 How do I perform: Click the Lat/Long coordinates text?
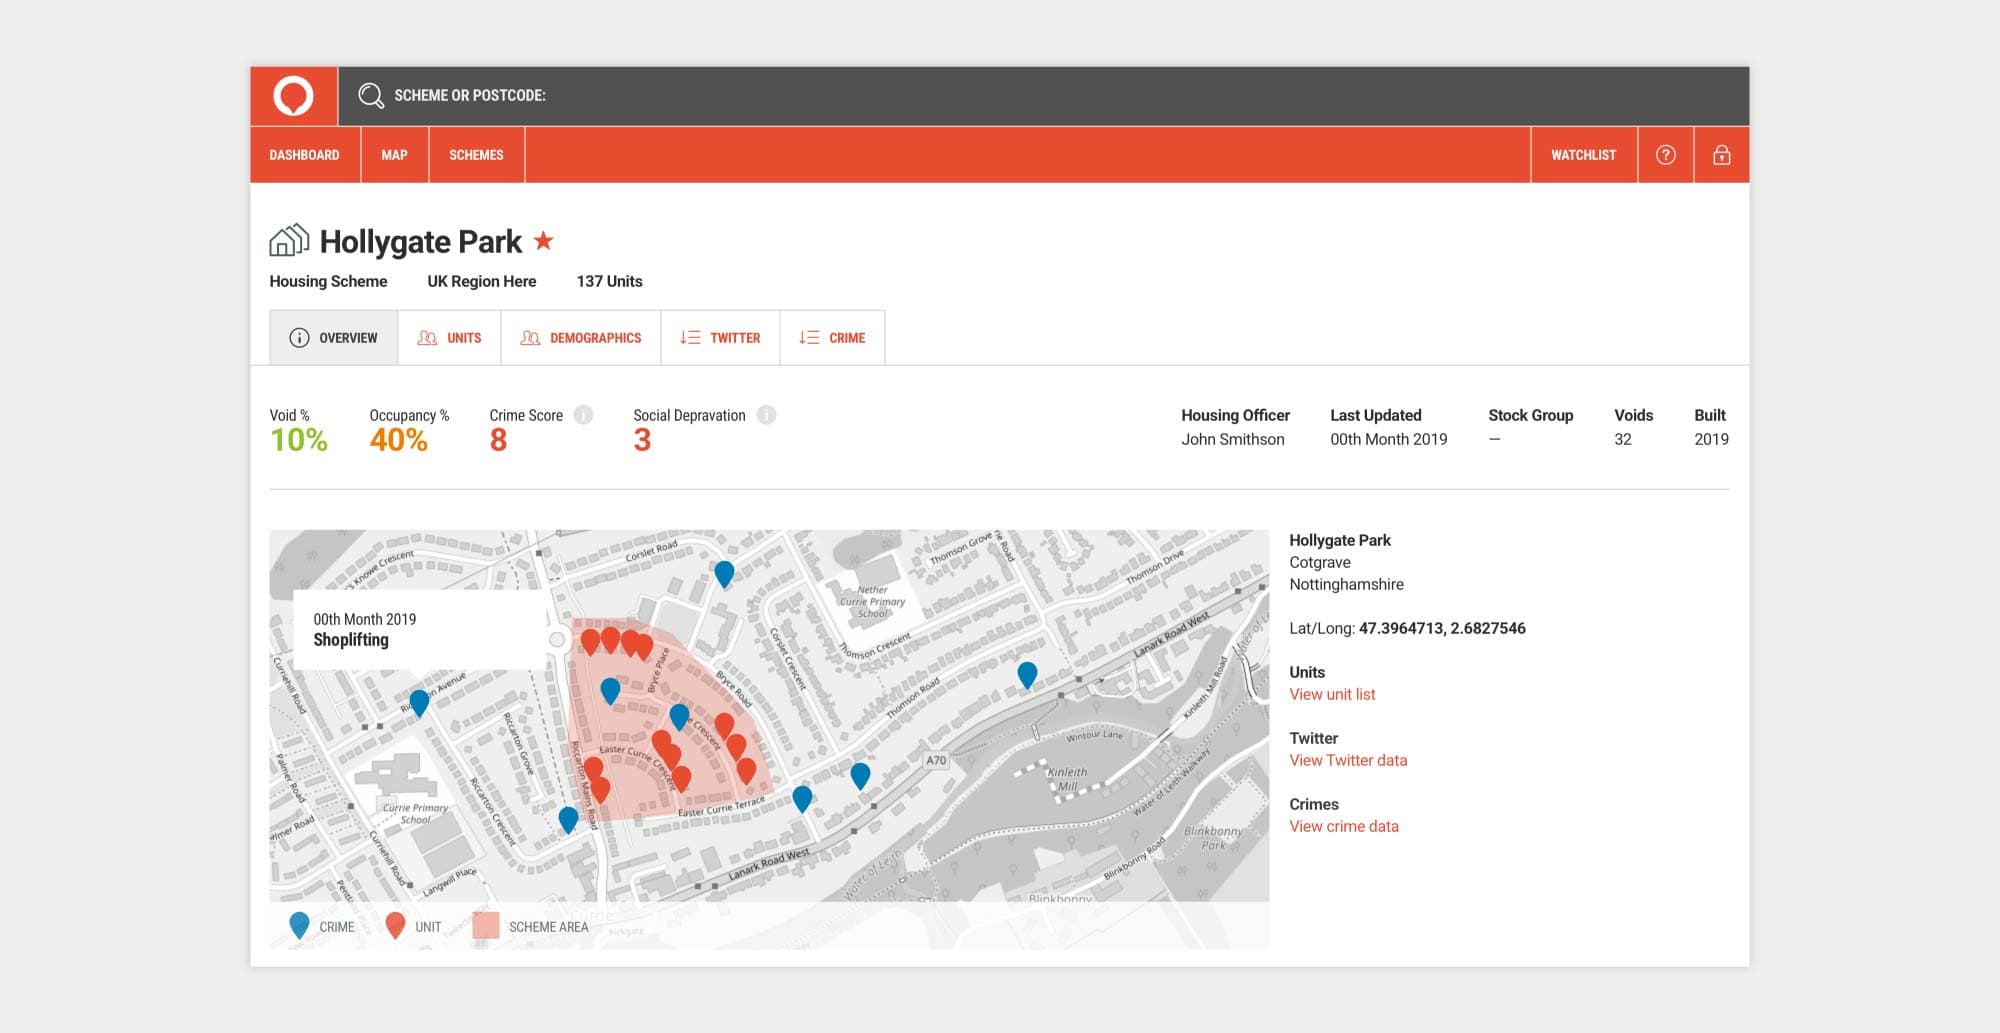pyautogui.click(x=1442, y=628)
